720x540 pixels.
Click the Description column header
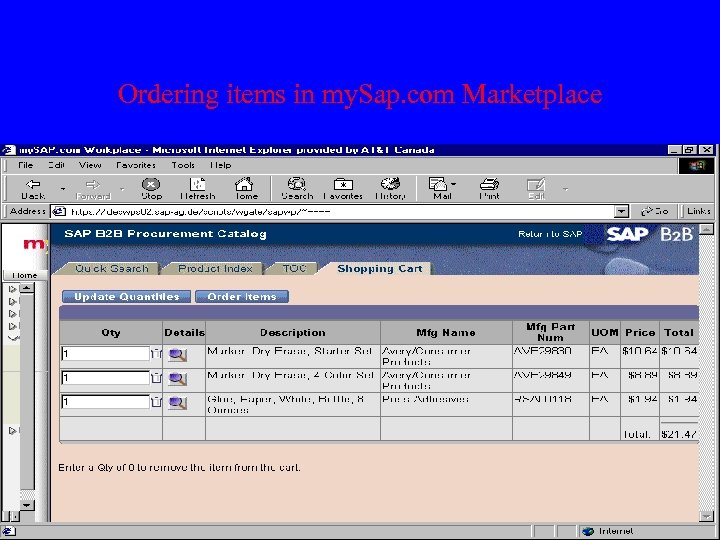pyautogui.click(x=292, y=332)
